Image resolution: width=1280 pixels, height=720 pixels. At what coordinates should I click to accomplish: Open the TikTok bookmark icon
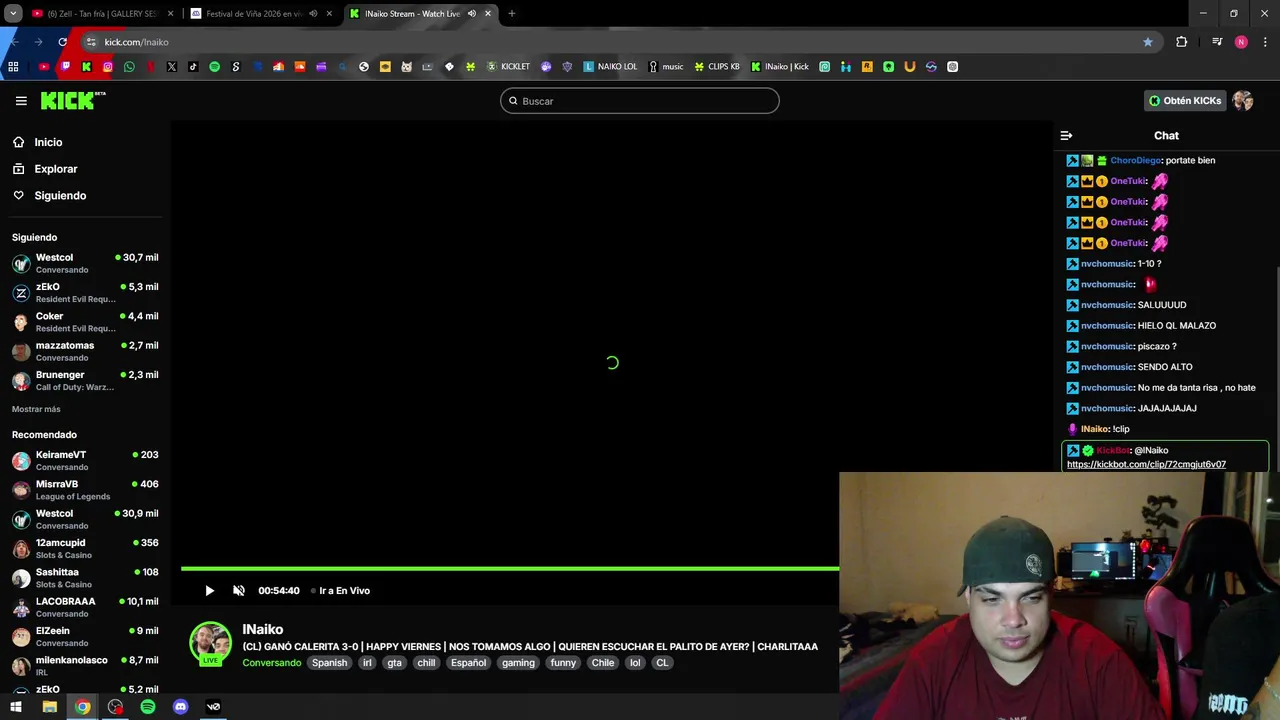193,67
